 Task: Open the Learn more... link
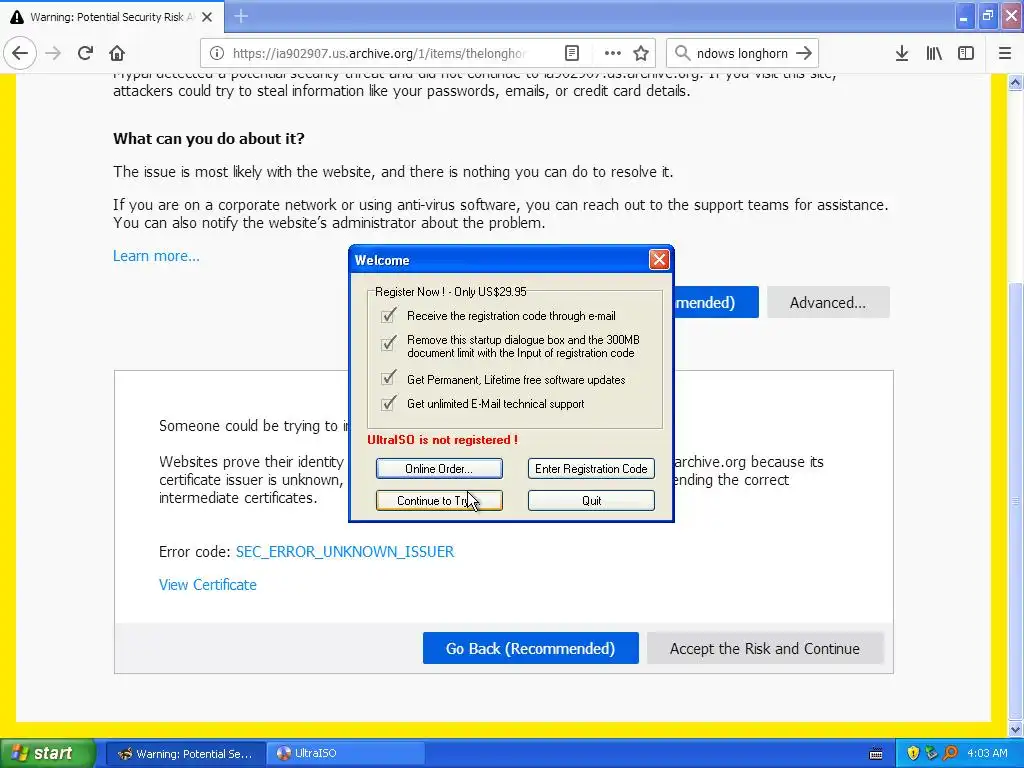click(156, 256)
